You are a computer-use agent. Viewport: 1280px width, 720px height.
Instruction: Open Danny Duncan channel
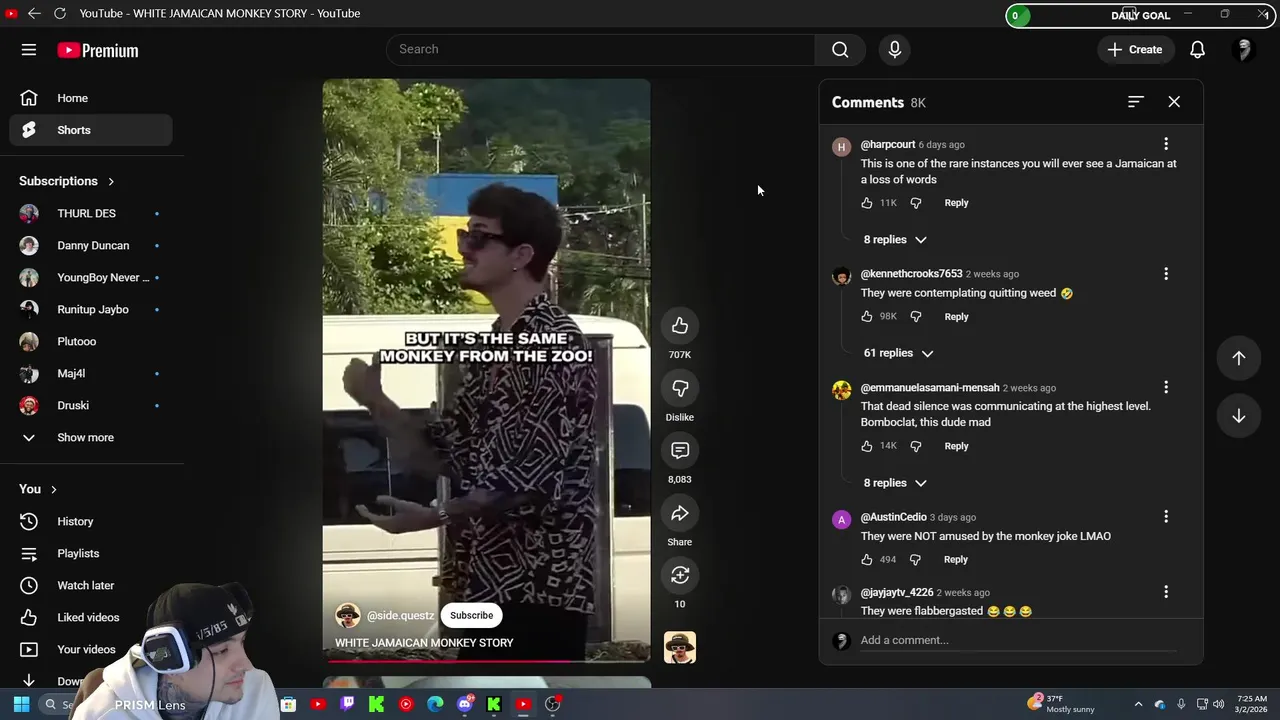pos(91,245)
